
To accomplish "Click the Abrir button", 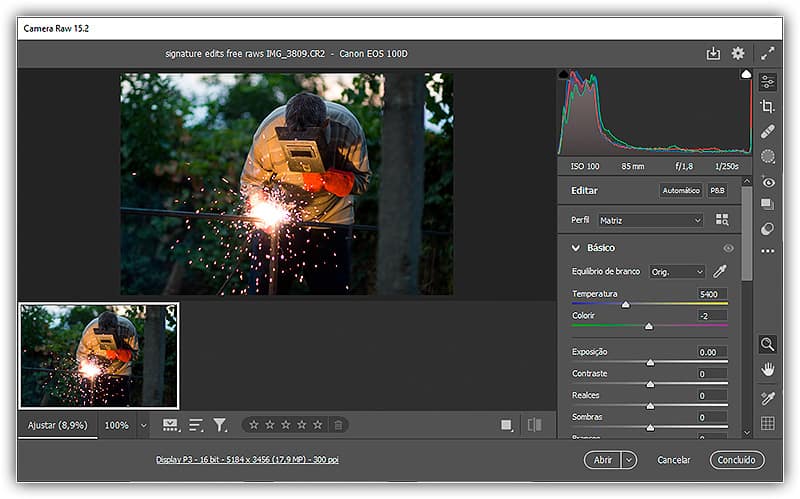I will click(x=603, y=460).
